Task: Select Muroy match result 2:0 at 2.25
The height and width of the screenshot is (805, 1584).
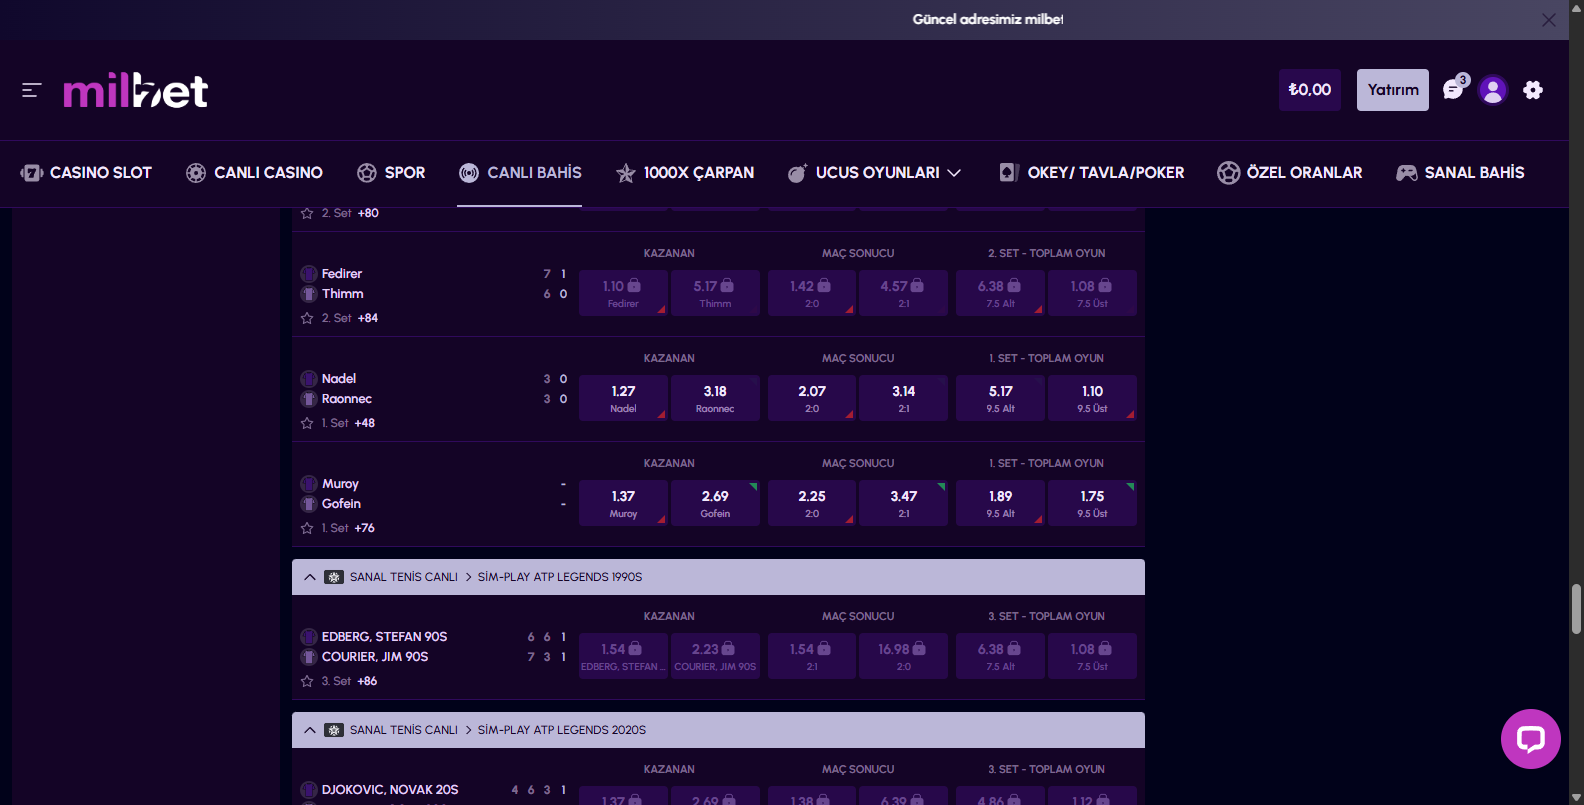Action: coord(812,503)
